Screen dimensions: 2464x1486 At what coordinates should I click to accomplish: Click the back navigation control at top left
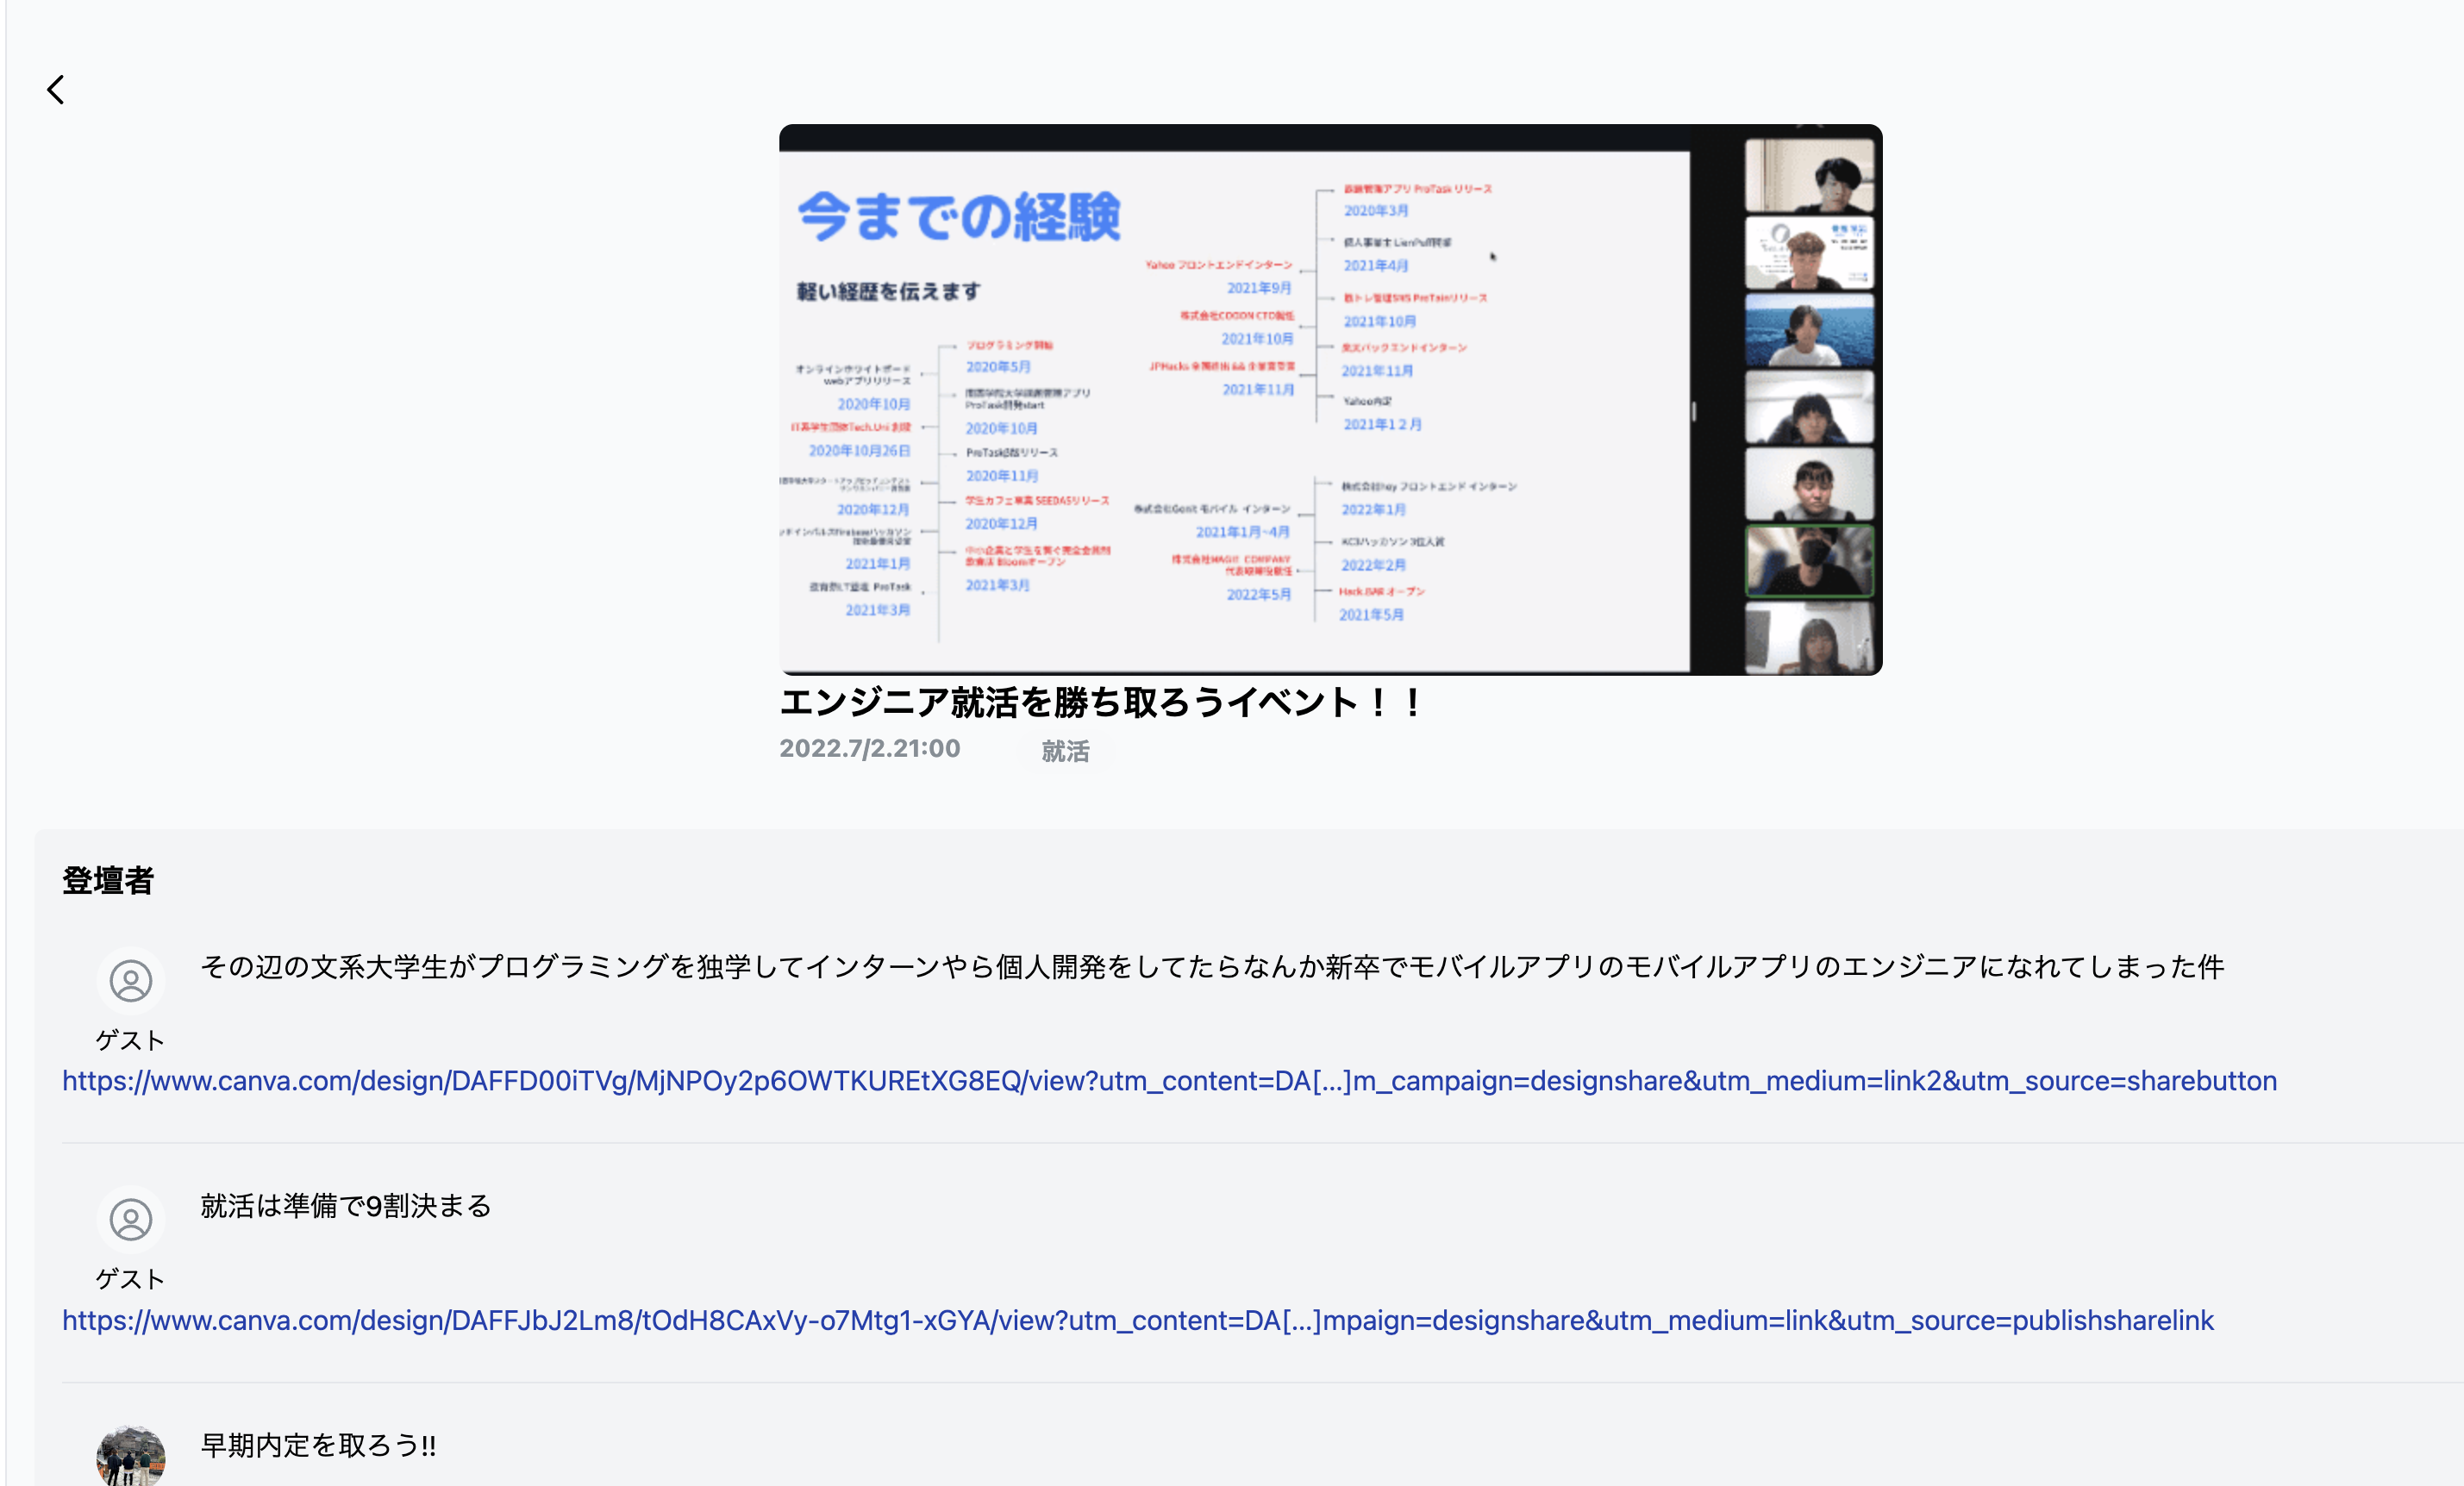56,90
